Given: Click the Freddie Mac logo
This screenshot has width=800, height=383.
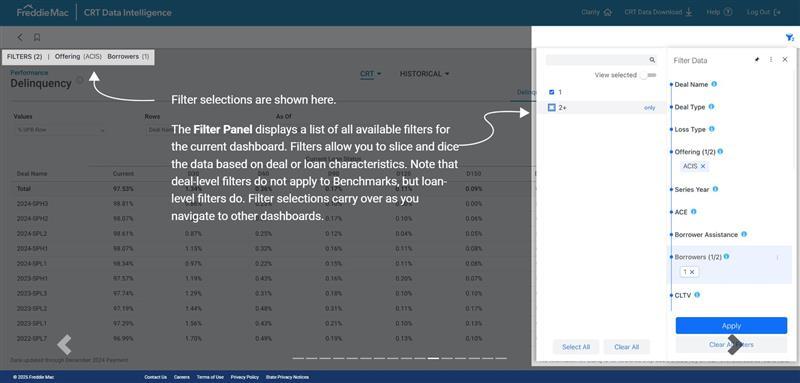Looking at the screenshot, I should tap(43, 12).
